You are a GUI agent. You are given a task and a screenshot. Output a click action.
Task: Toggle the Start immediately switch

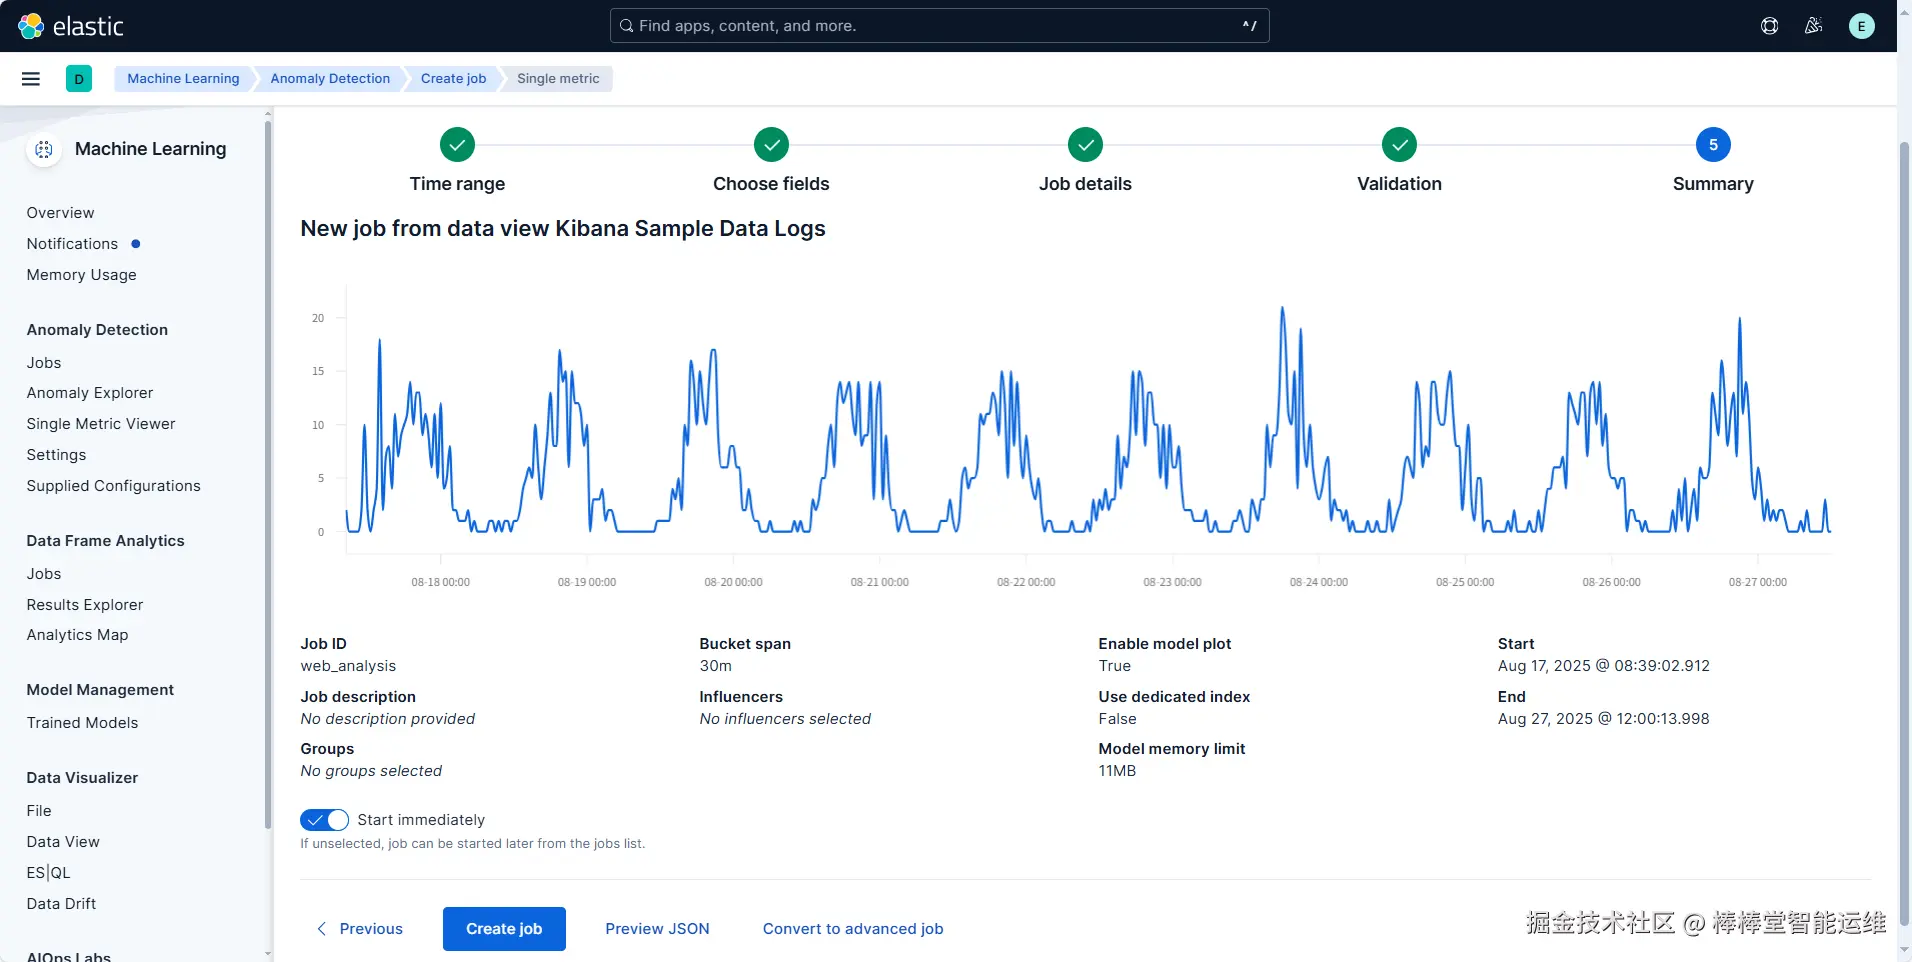(x=324, y=820)
